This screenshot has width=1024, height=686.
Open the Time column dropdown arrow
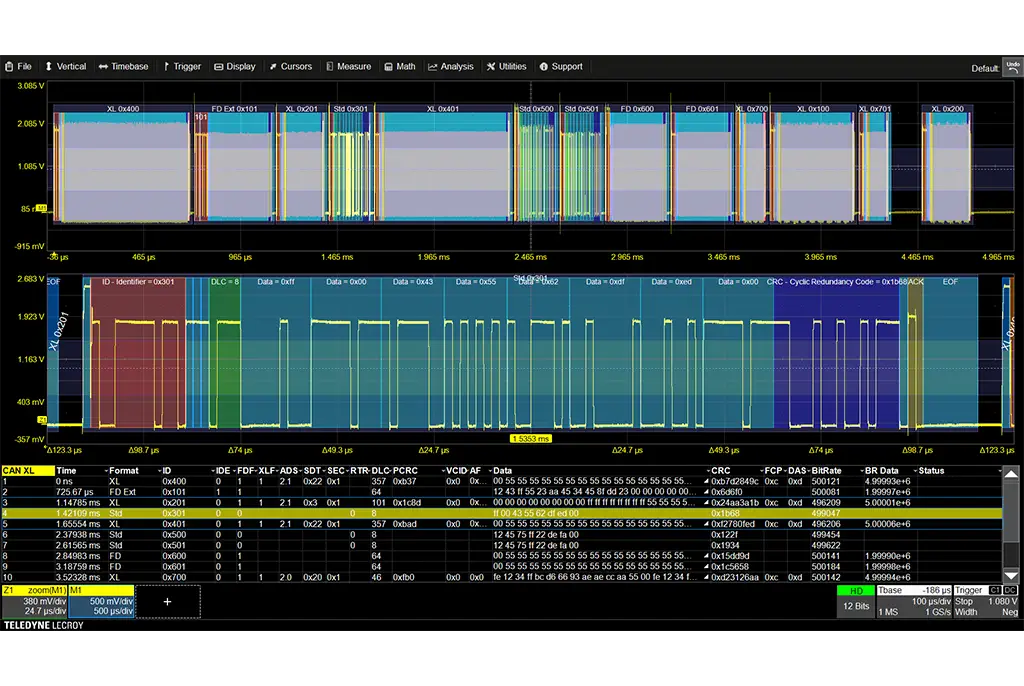pyautogui.click(x=106, y=471)
